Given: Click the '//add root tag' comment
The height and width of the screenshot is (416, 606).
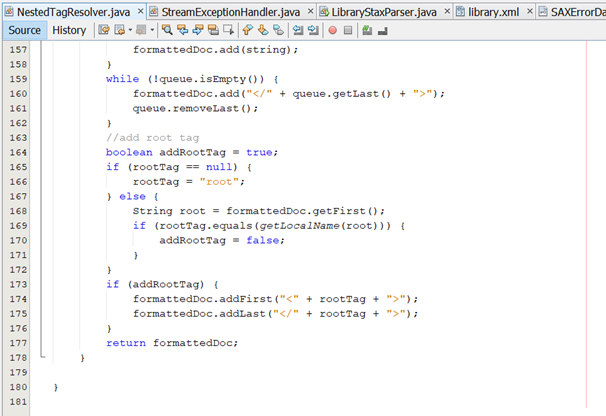Looking at the screenshot, I should point(153,138).
